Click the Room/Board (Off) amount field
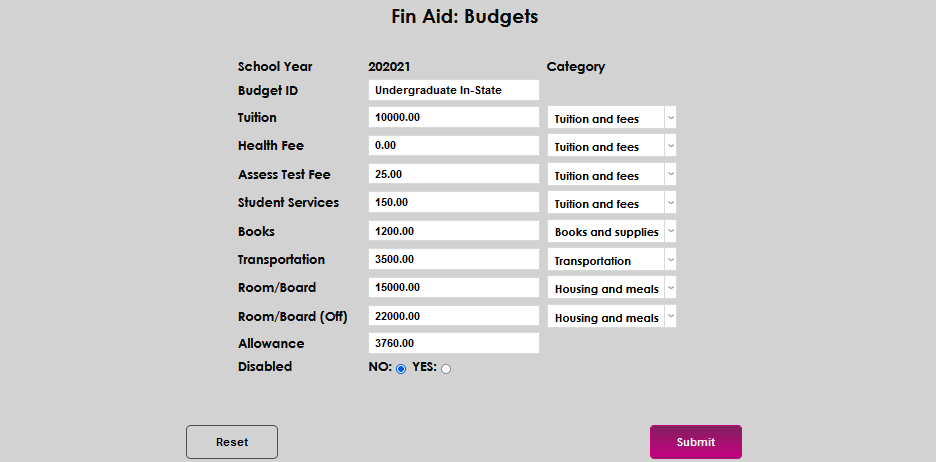 454,316
